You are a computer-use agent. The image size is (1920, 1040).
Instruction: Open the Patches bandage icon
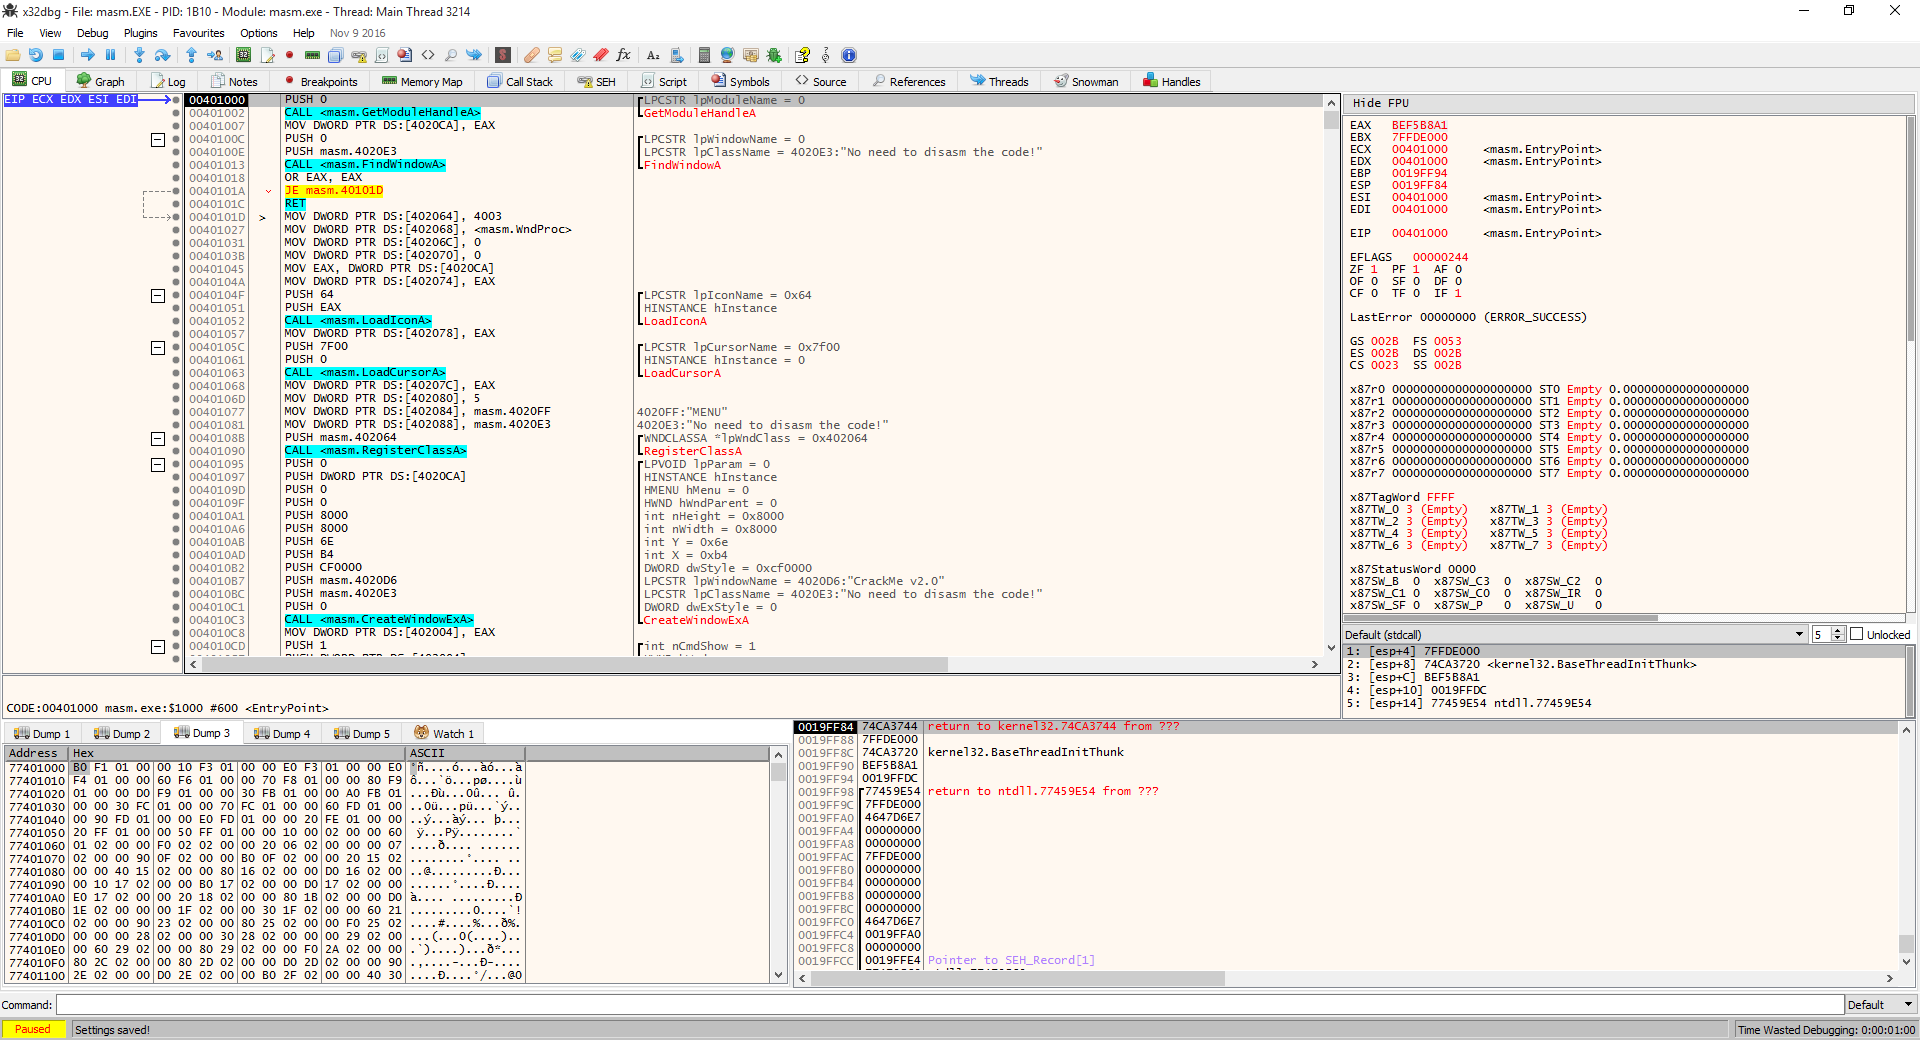click(x=532, y=55)
